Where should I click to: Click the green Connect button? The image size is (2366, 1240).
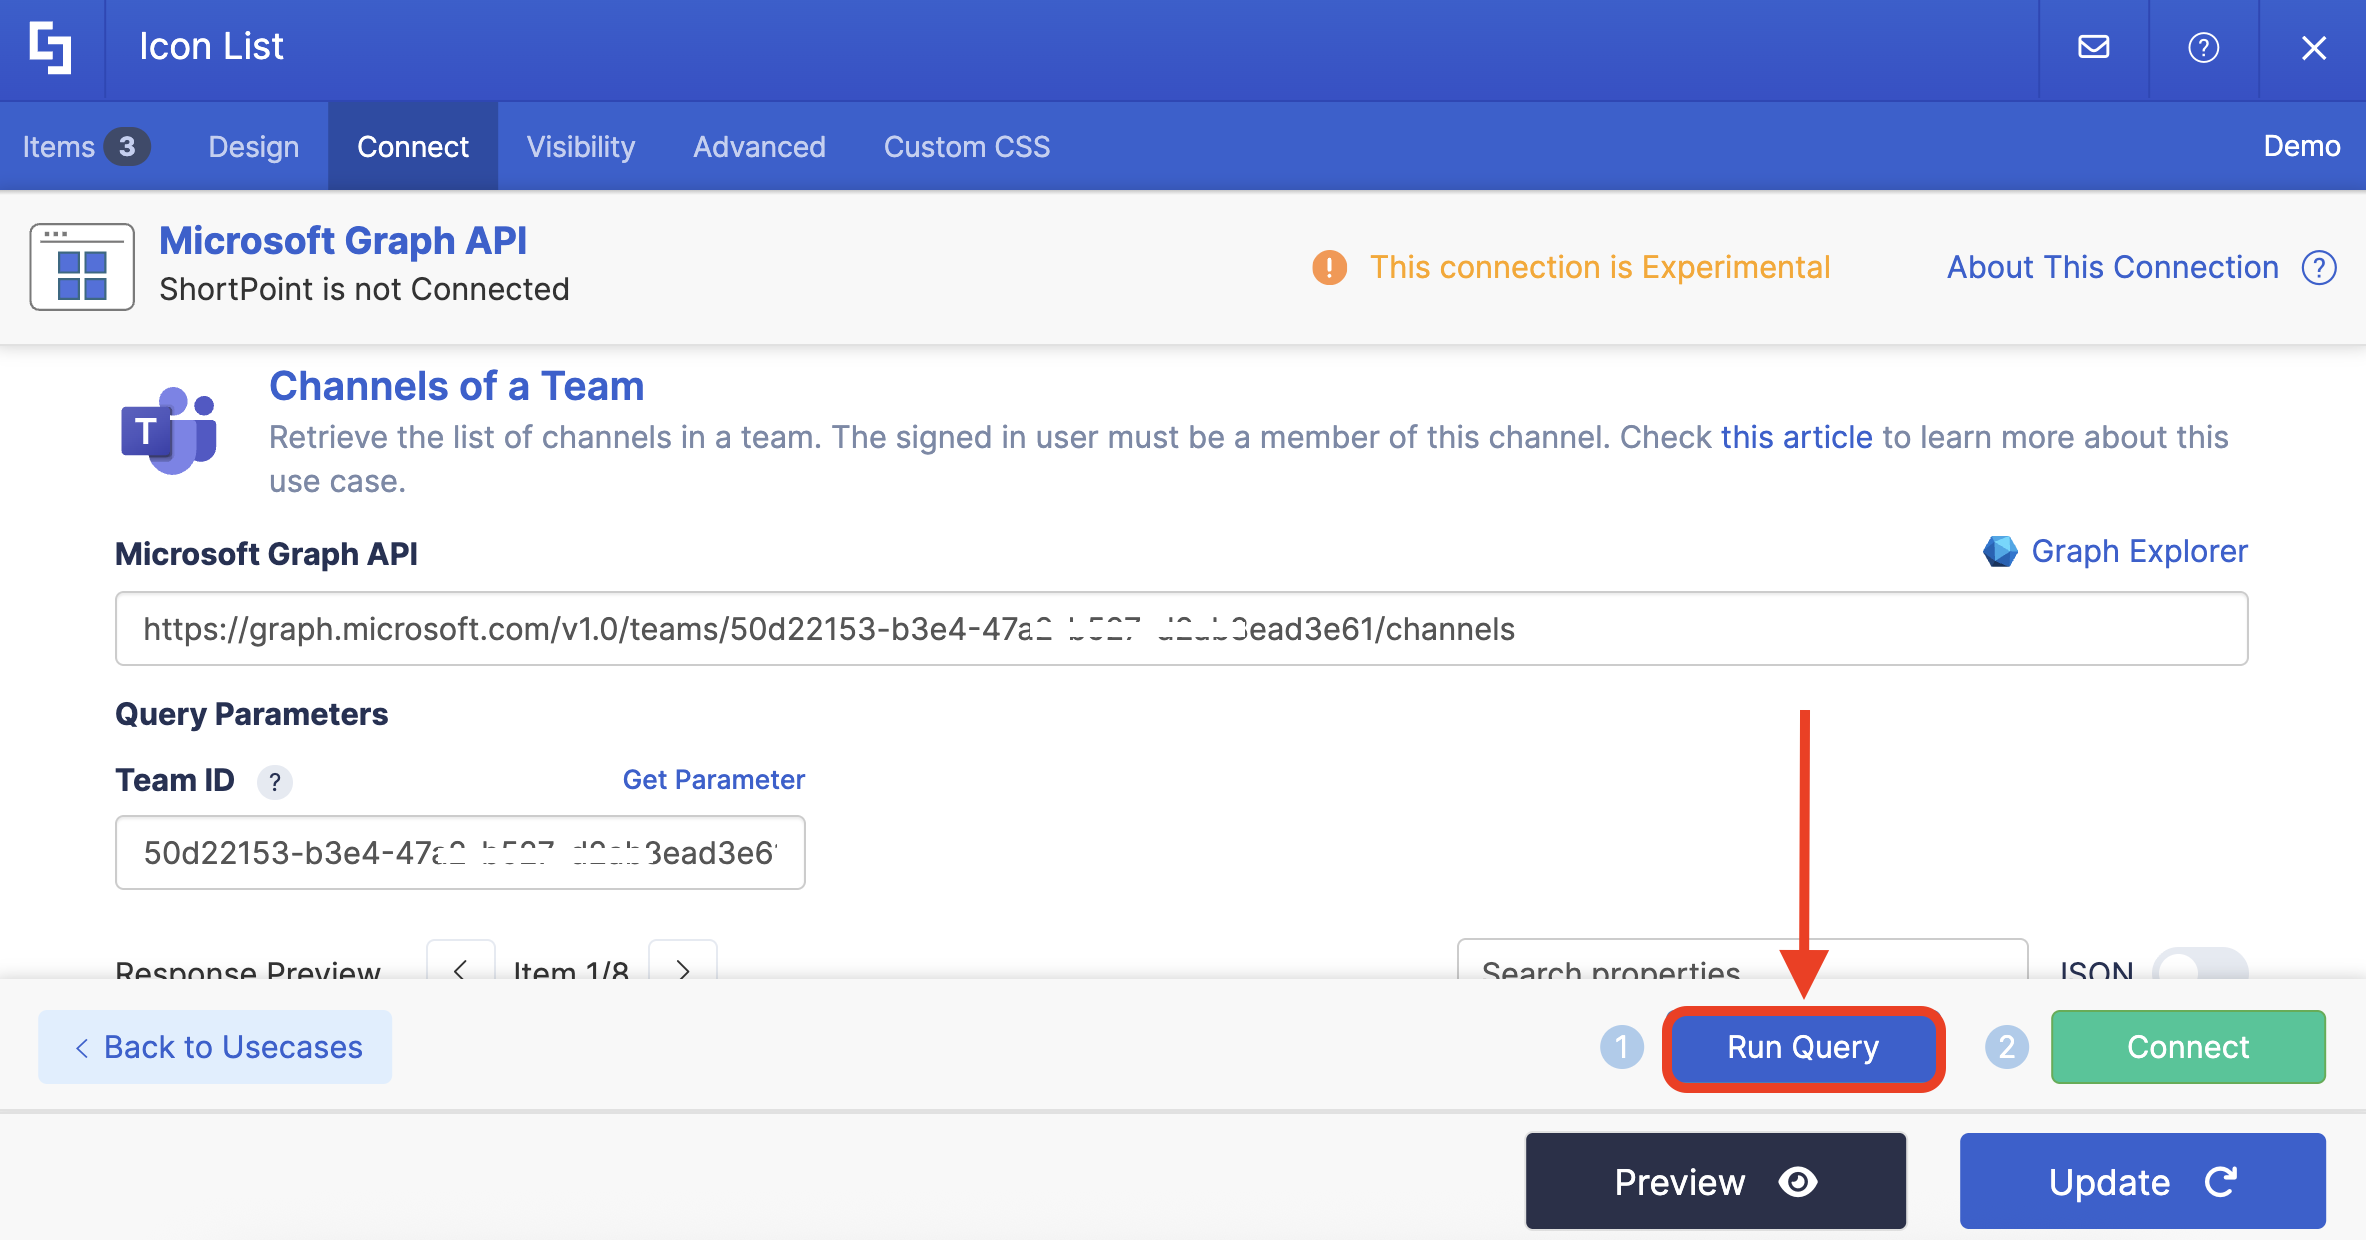2187,1047
